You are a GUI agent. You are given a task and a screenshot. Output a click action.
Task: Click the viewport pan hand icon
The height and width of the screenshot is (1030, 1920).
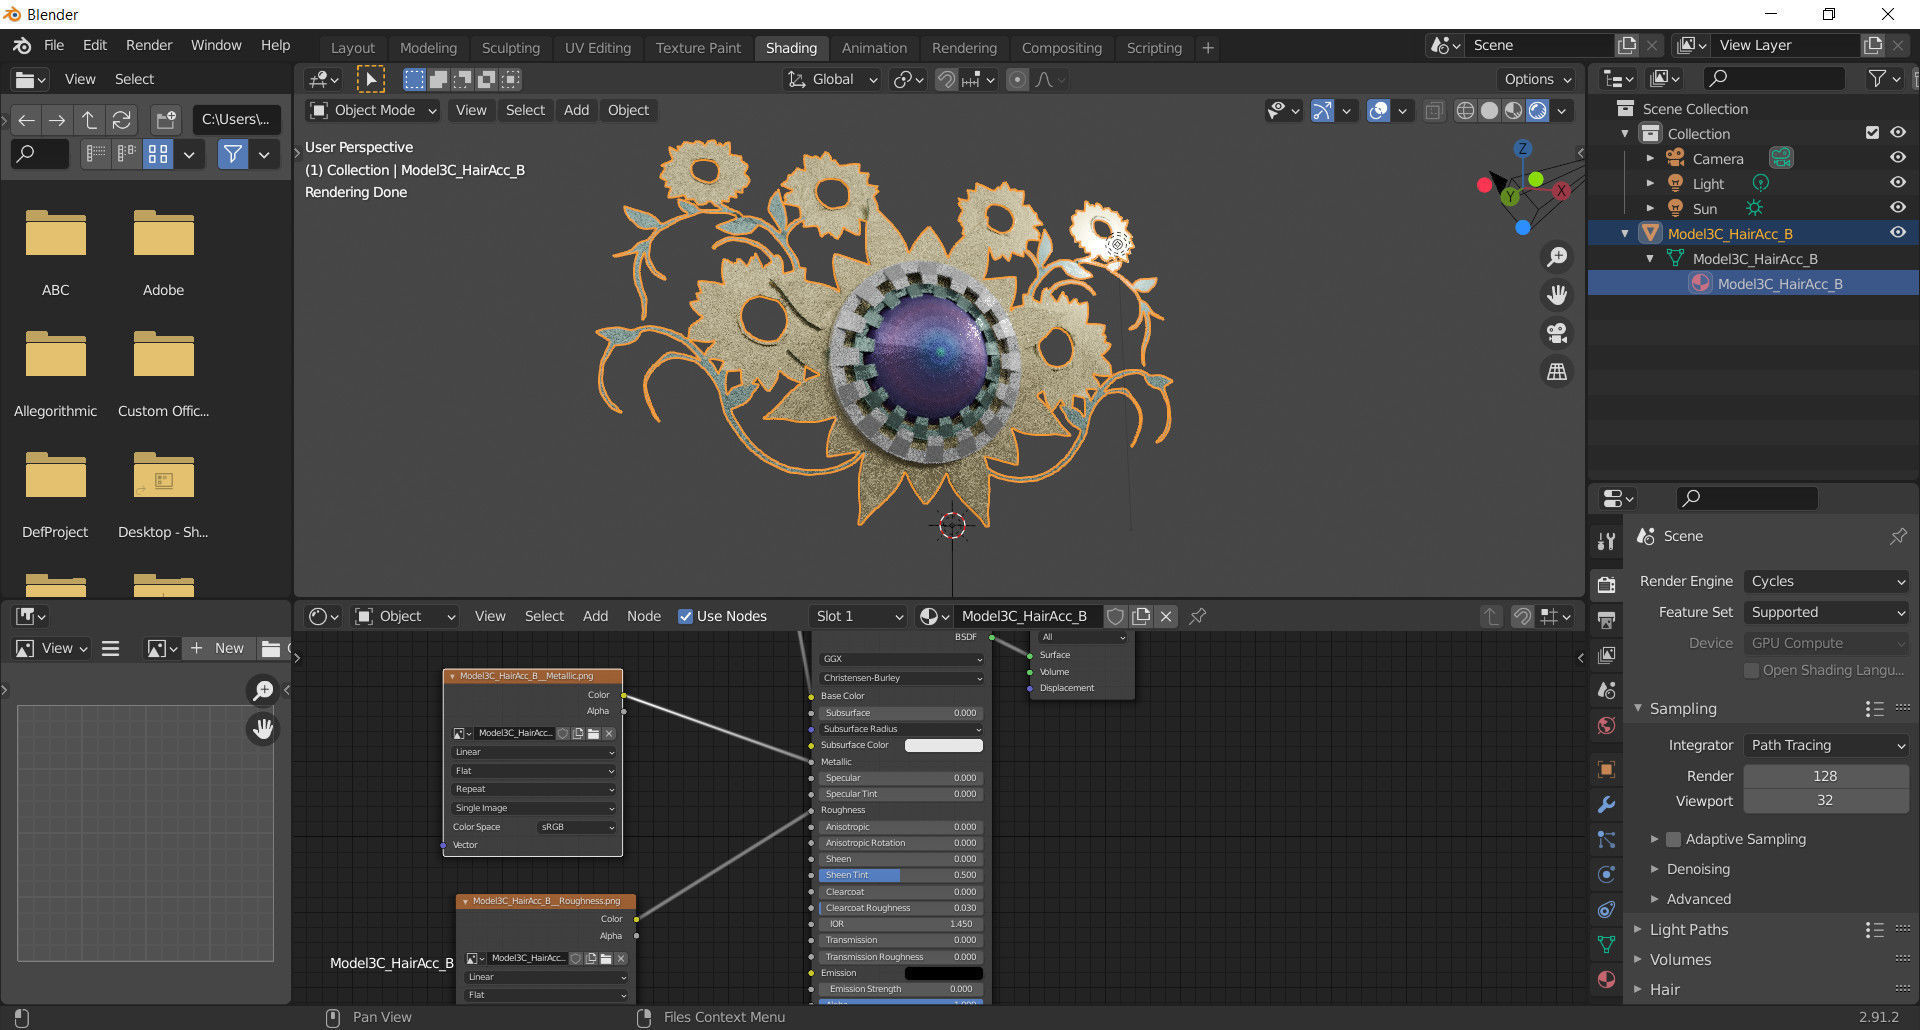coord(1557,295)
